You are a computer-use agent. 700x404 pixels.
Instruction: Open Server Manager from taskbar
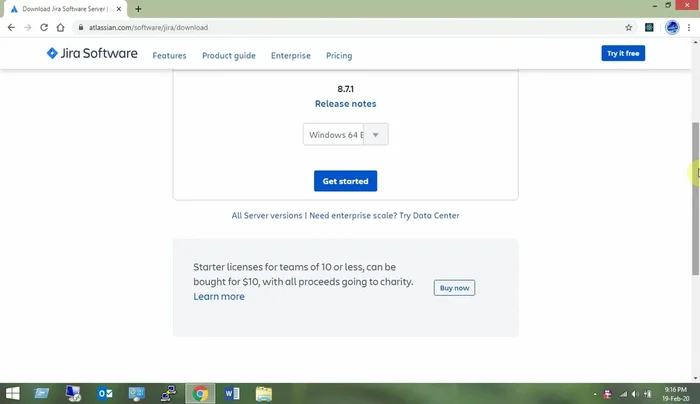tap(42, 393)
